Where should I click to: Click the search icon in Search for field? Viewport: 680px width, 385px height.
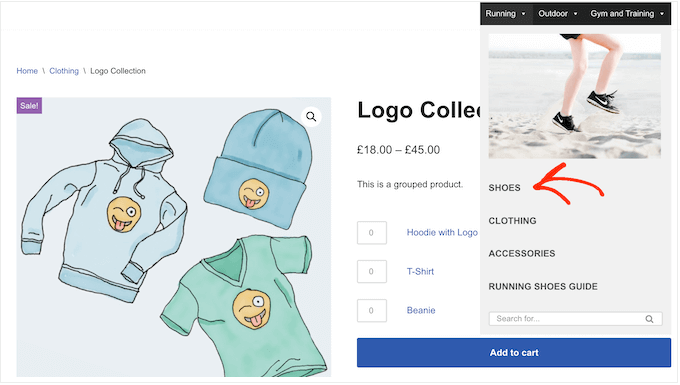pyautogui.click(x=649, y=319)
